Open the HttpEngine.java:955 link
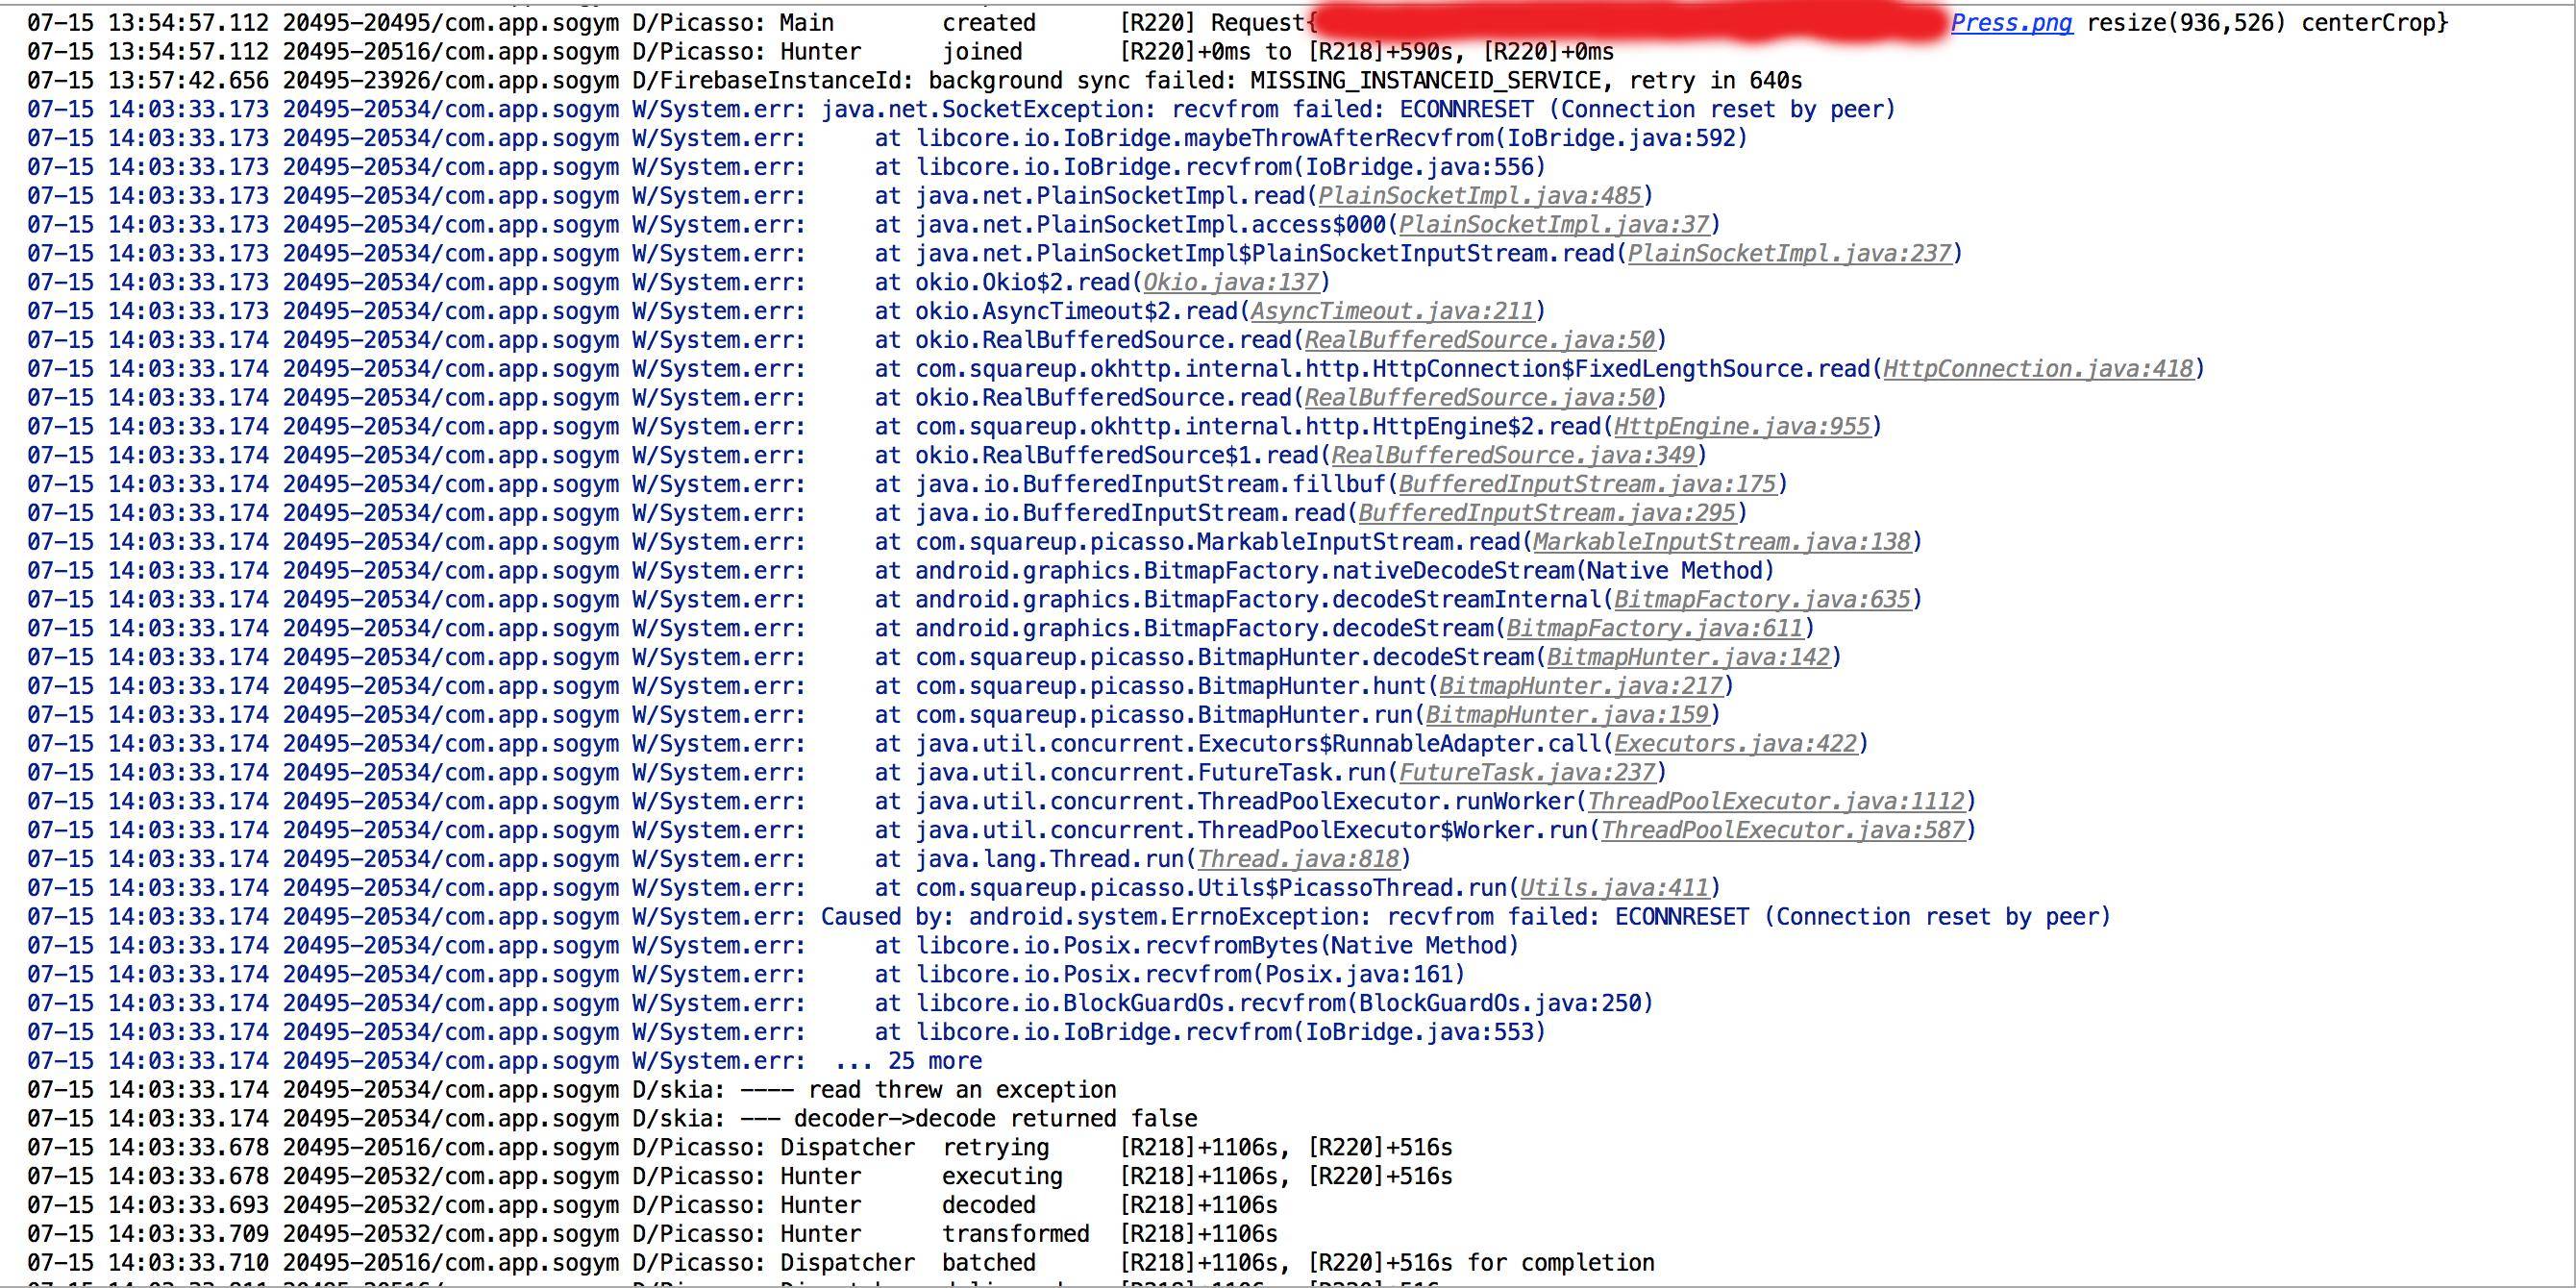This screenshot has height=1288, width=2576. click(1742, 427)
